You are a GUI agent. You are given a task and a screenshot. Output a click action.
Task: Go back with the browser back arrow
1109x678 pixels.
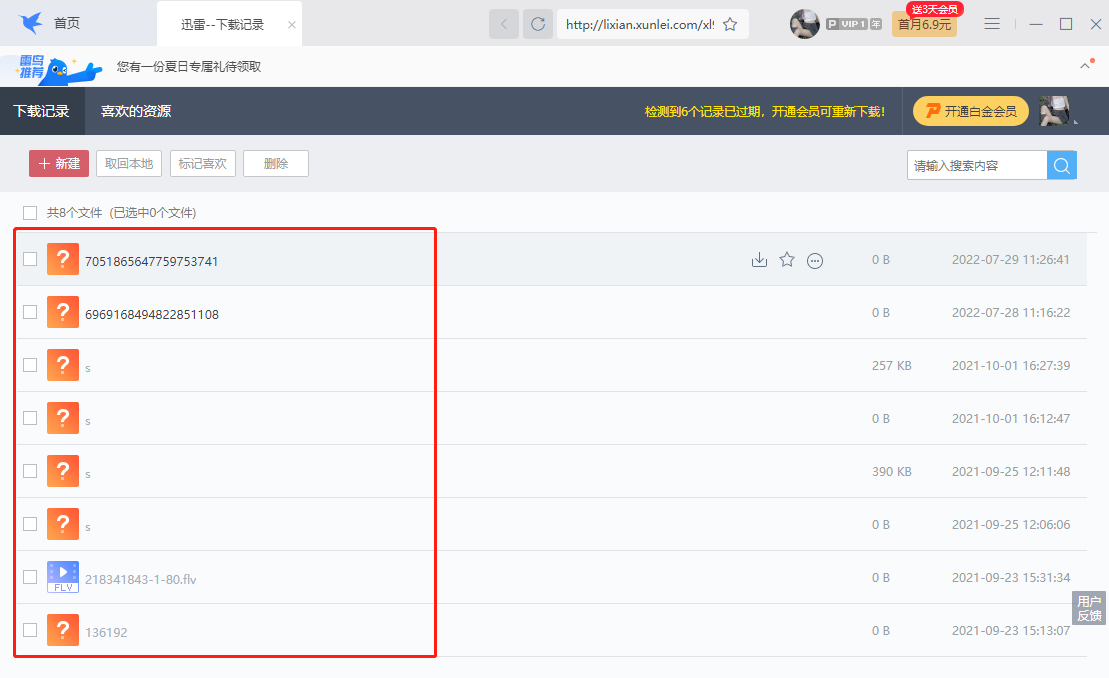coord(504,24)
